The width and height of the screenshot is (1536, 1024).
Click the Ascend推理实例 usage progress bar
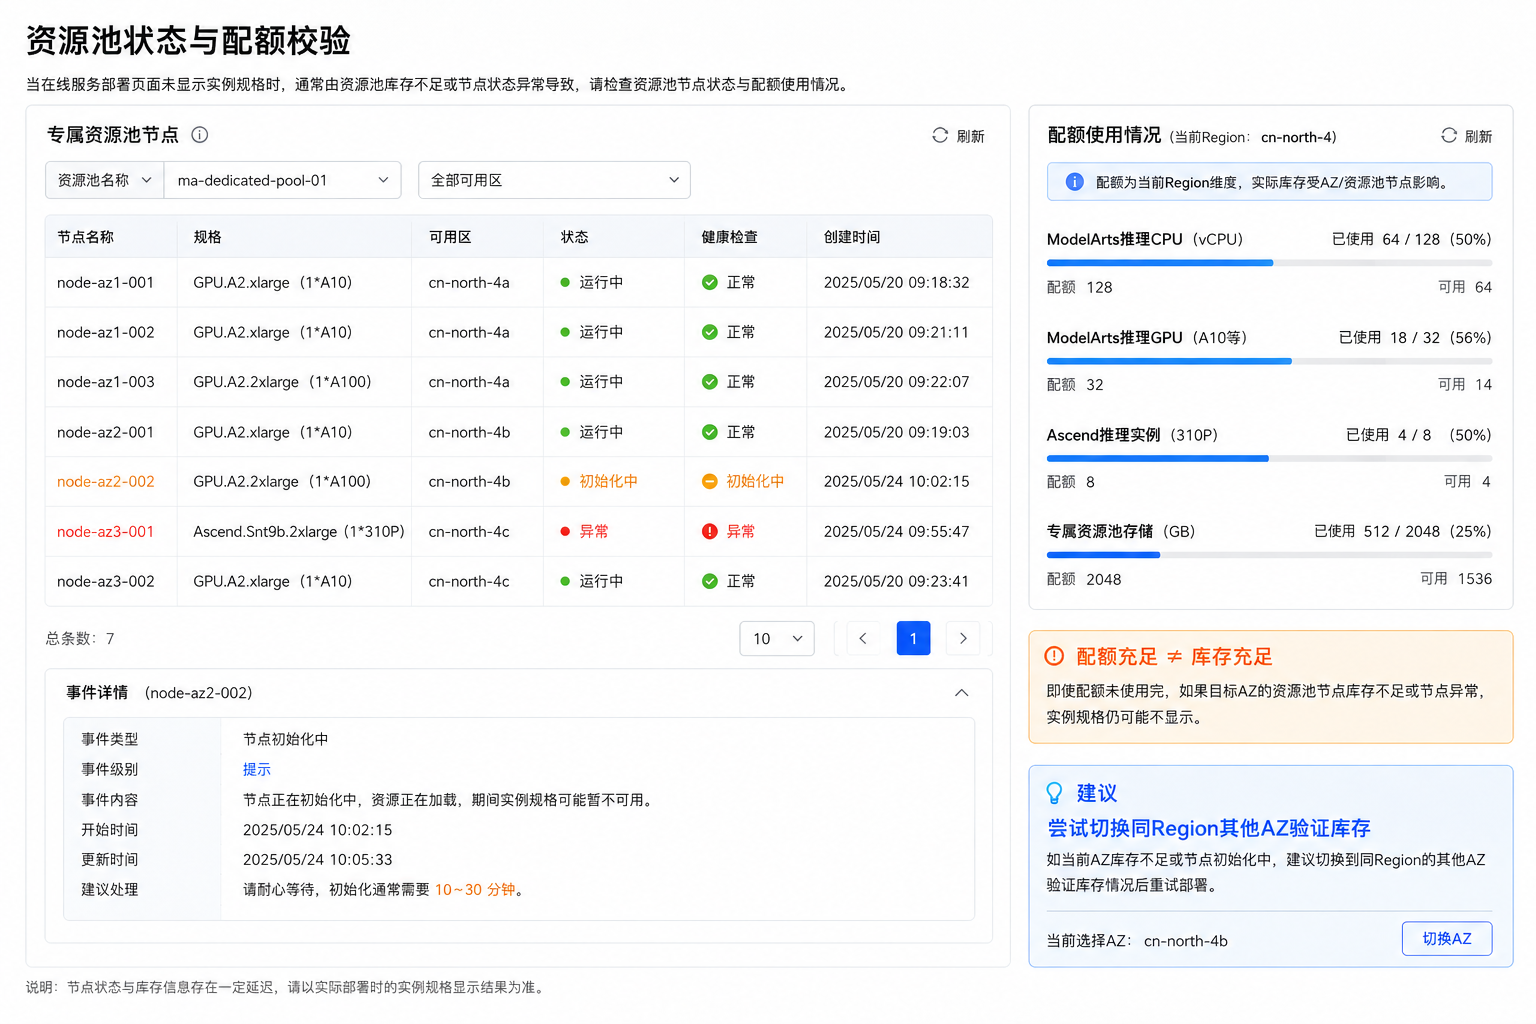(x=1269, y=458)
